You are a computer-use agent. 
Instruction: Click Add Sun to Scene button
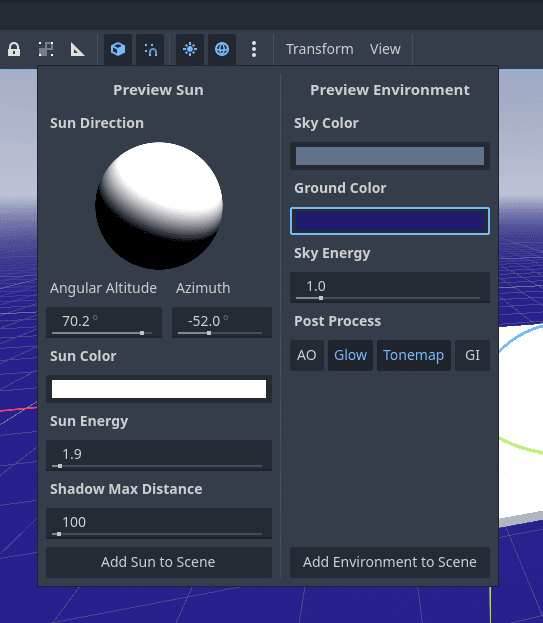tap(159, 562)
